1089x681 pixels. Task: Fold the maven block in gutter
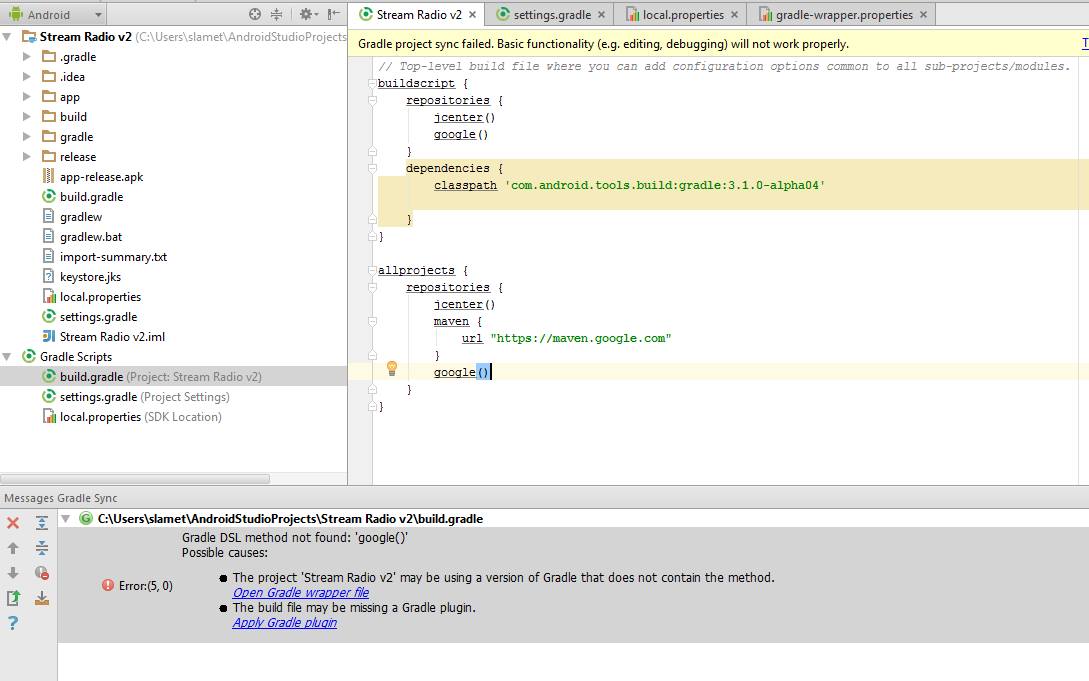point(372,321)
